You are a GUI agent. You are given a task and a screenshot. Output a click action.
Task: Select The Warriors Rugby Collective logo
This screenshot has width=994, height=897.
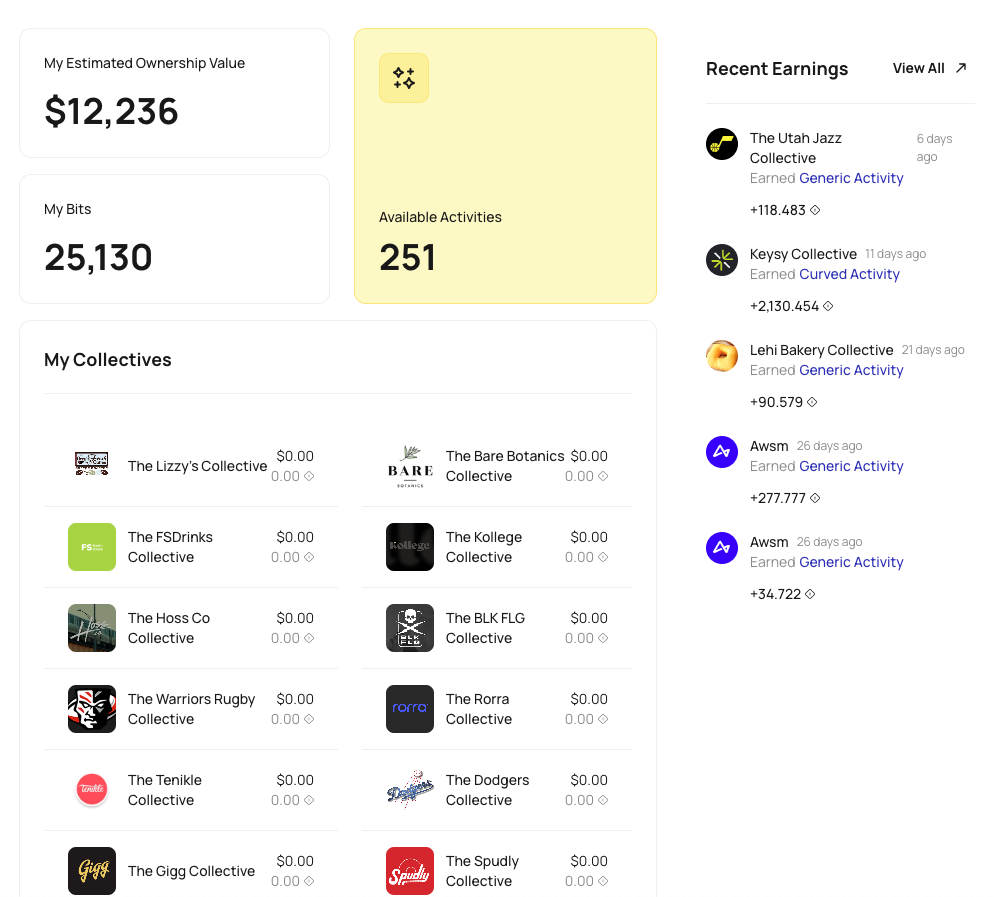pos(92,709)
